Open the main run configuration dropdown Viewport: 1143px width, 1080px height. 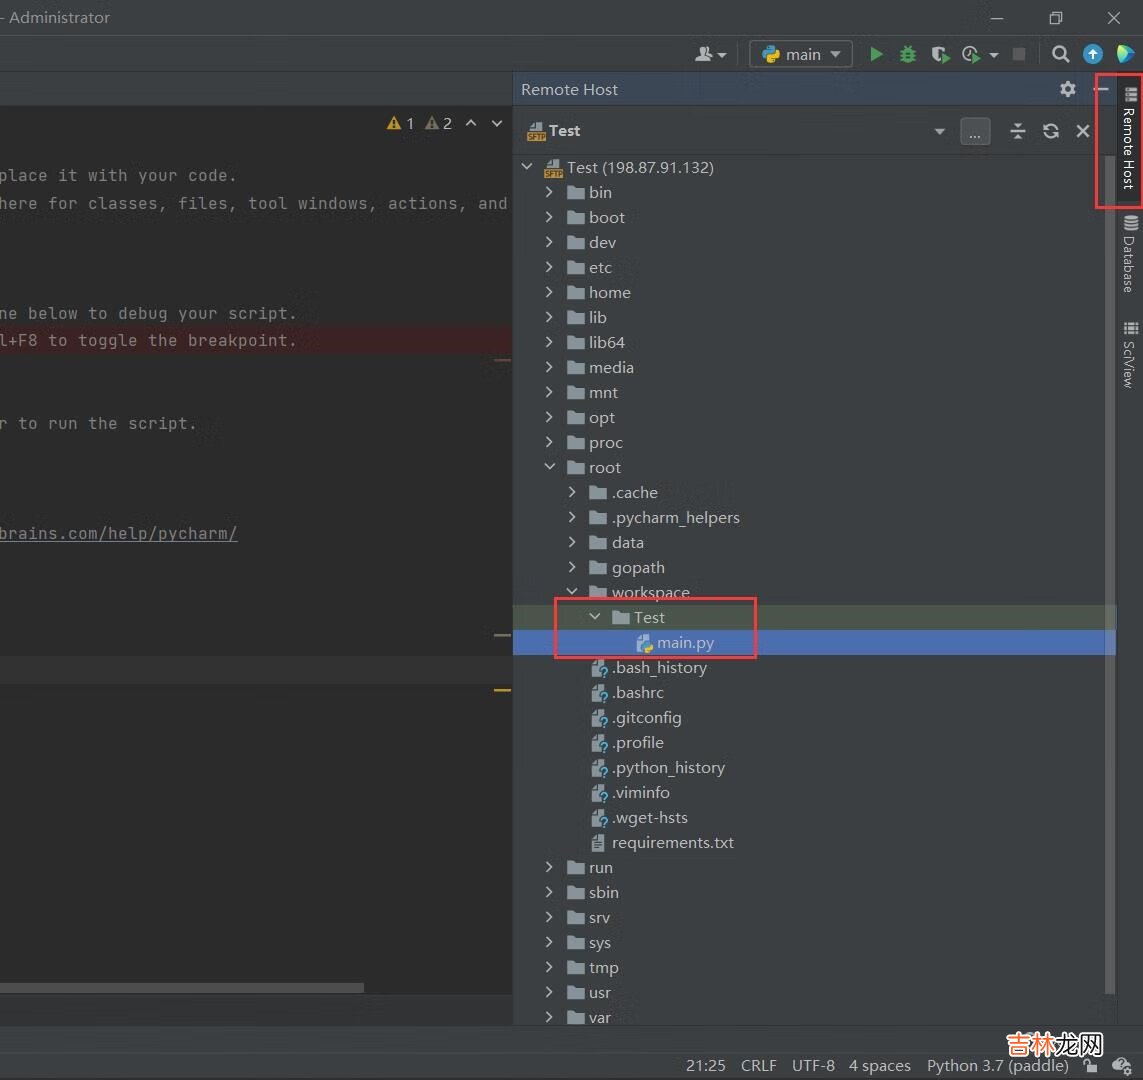[801, 54]
